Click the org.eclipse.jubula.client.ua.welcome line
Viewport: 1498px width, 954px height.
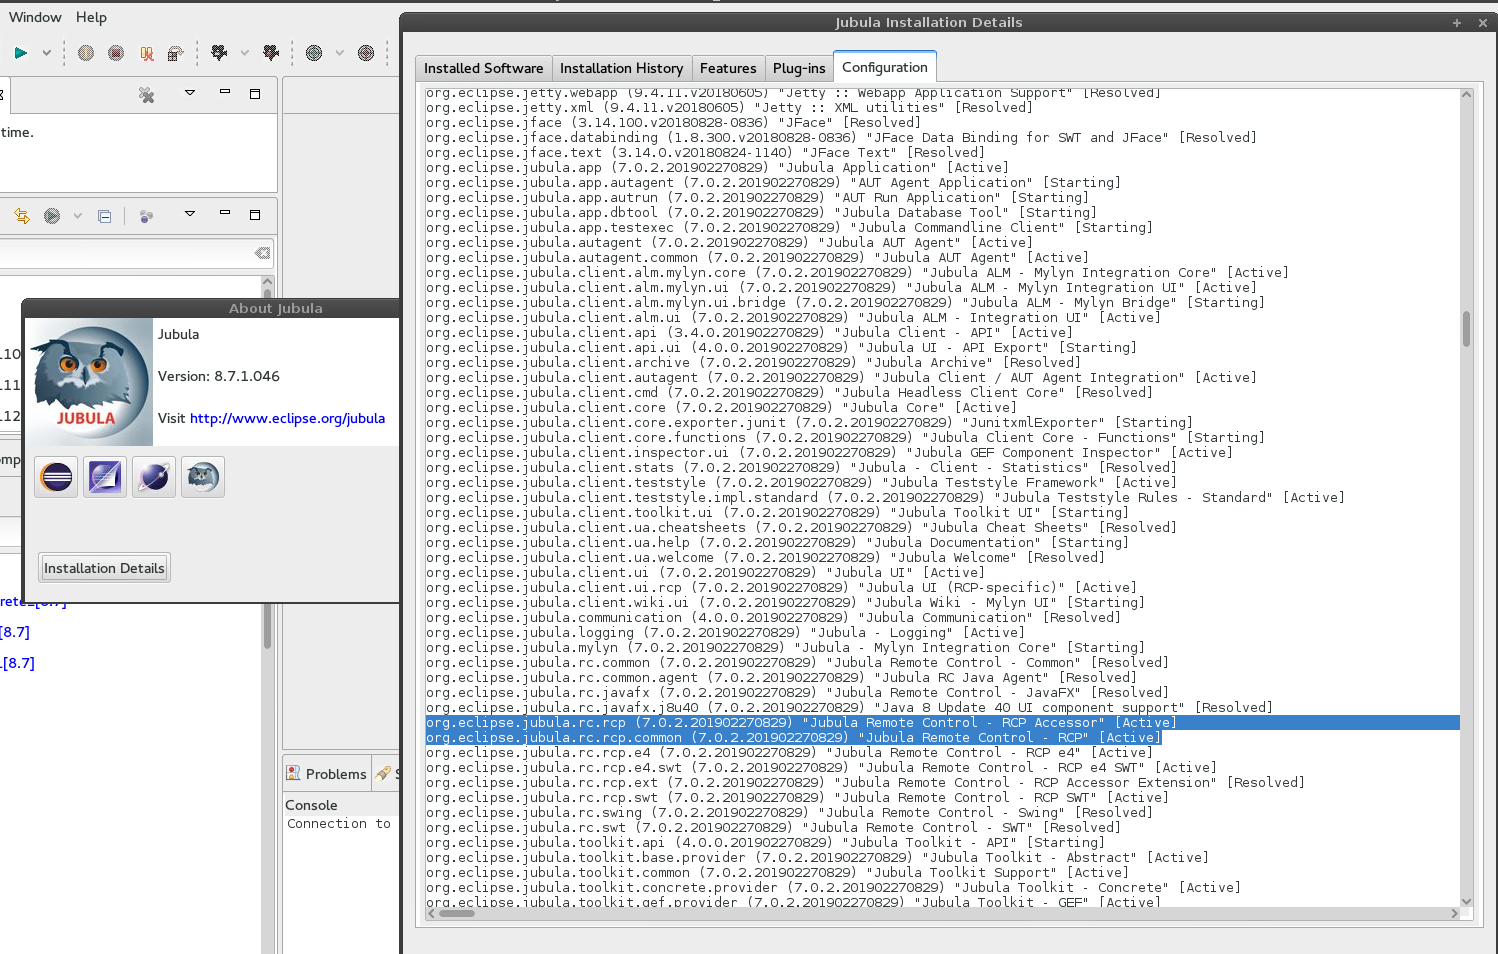(x=765, y=558)
